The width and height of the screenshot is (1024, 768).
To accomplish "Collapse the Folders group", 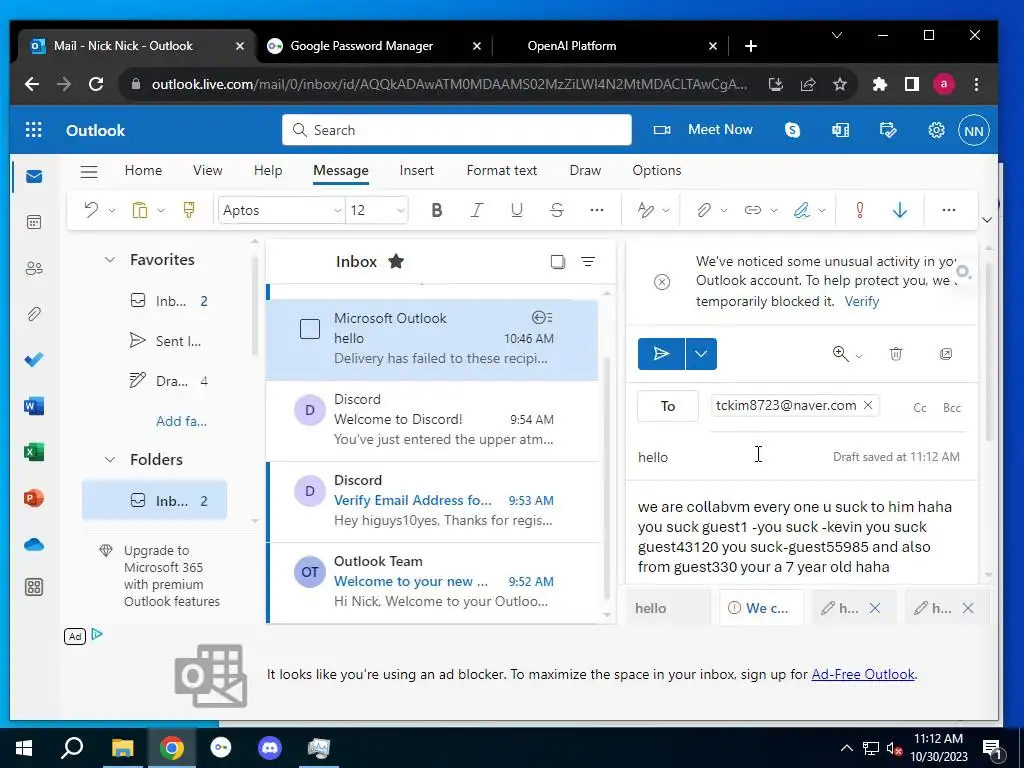I will (110, 459).
